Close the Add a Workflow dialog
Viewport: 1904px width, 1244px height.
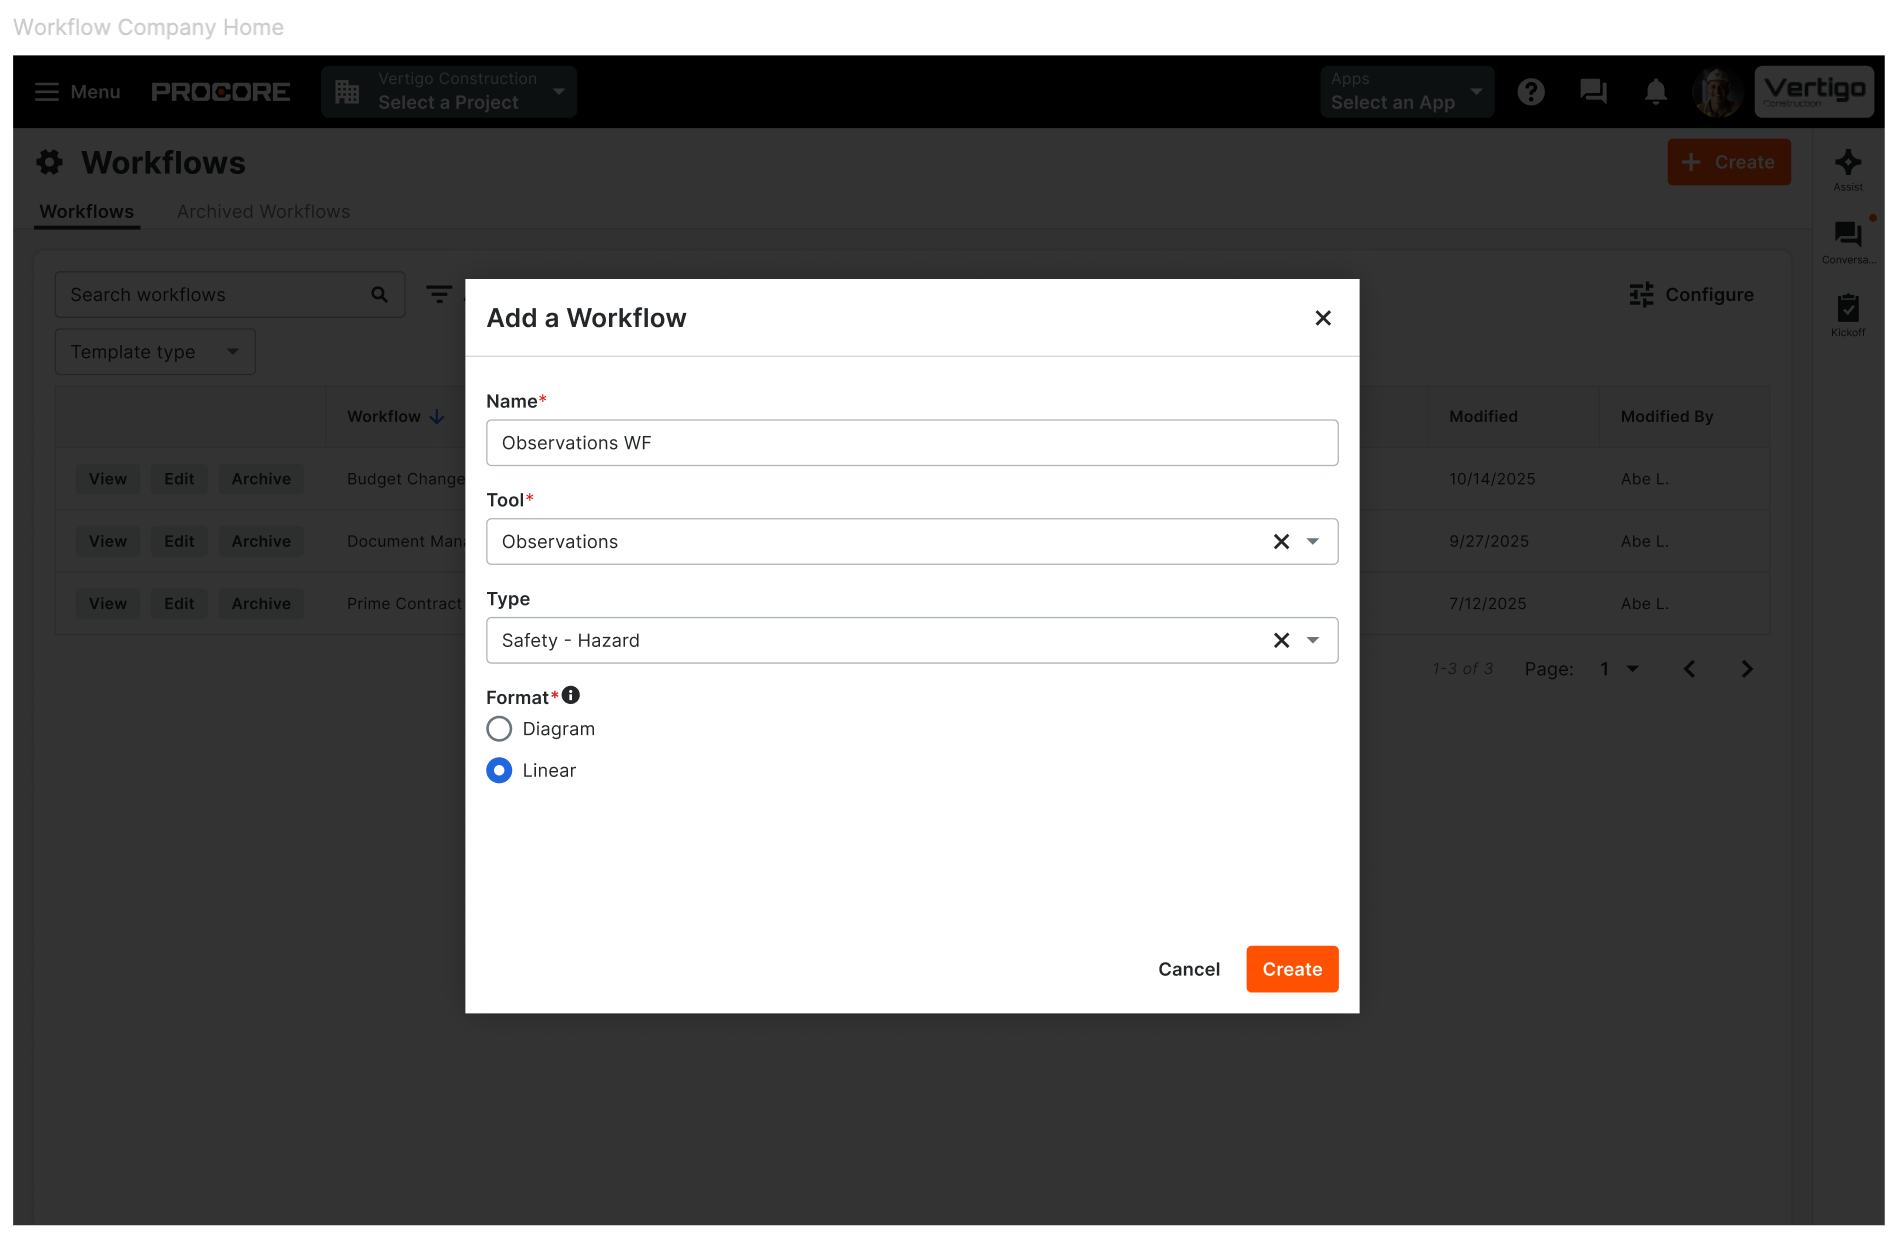(1323, 318)
